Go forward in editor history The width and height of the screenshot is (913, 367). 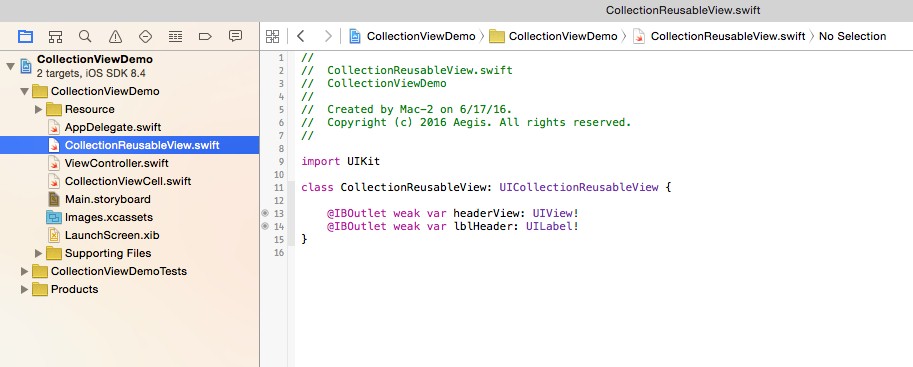(x=328, y=36)
